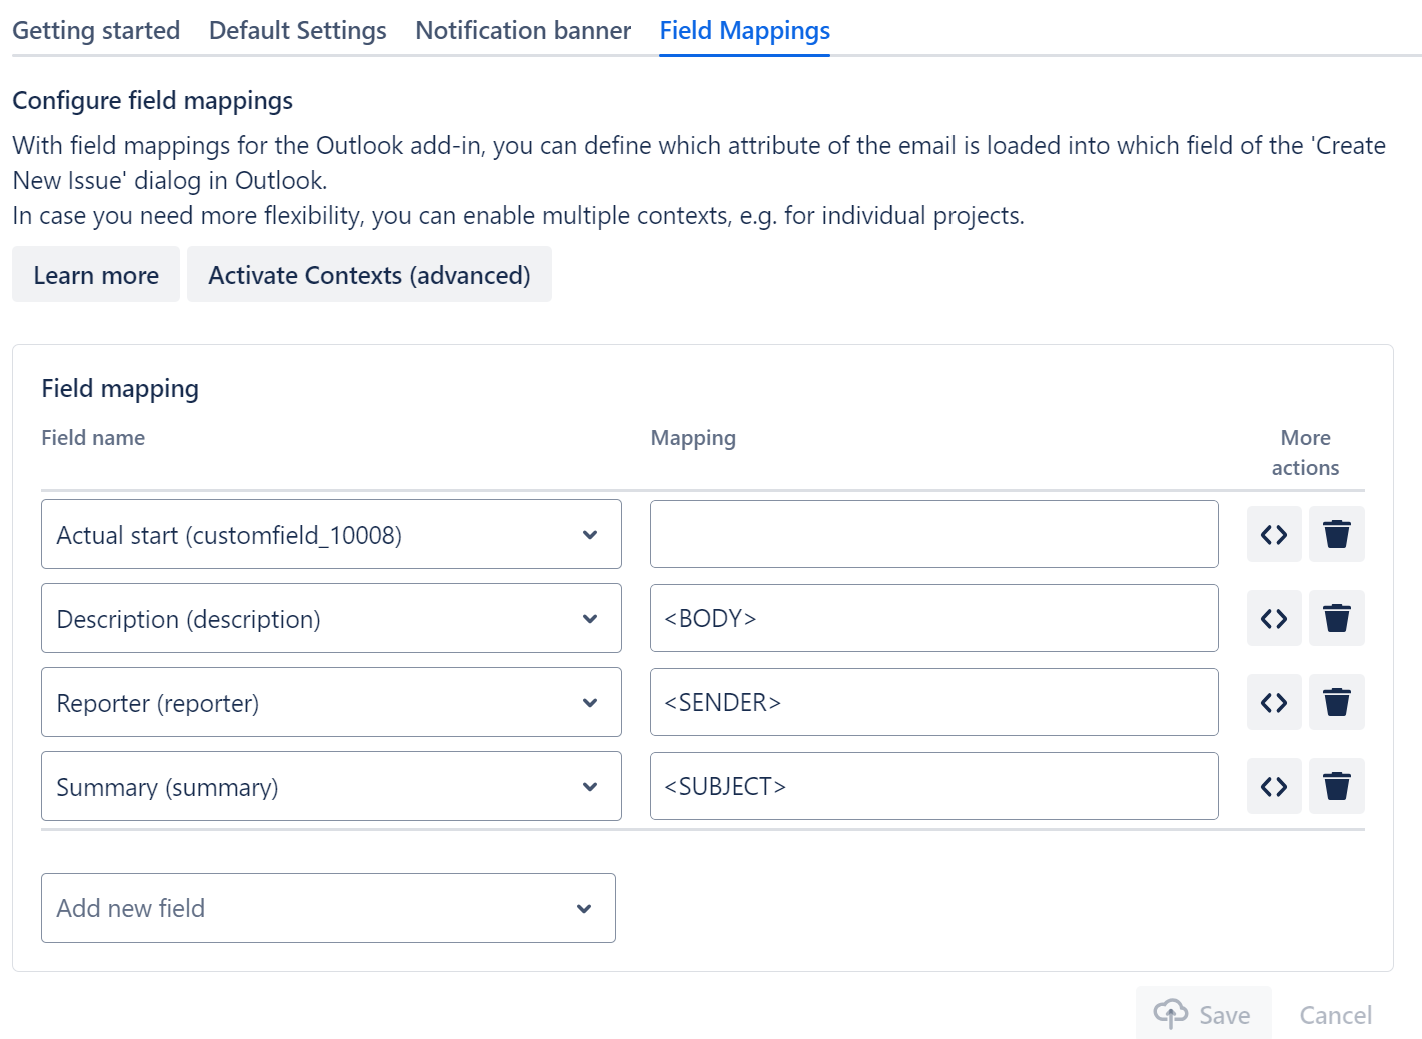Expand the Summary field name dropdown
This screenshot has width=1422, height=1039.
(x=330, y=787)
